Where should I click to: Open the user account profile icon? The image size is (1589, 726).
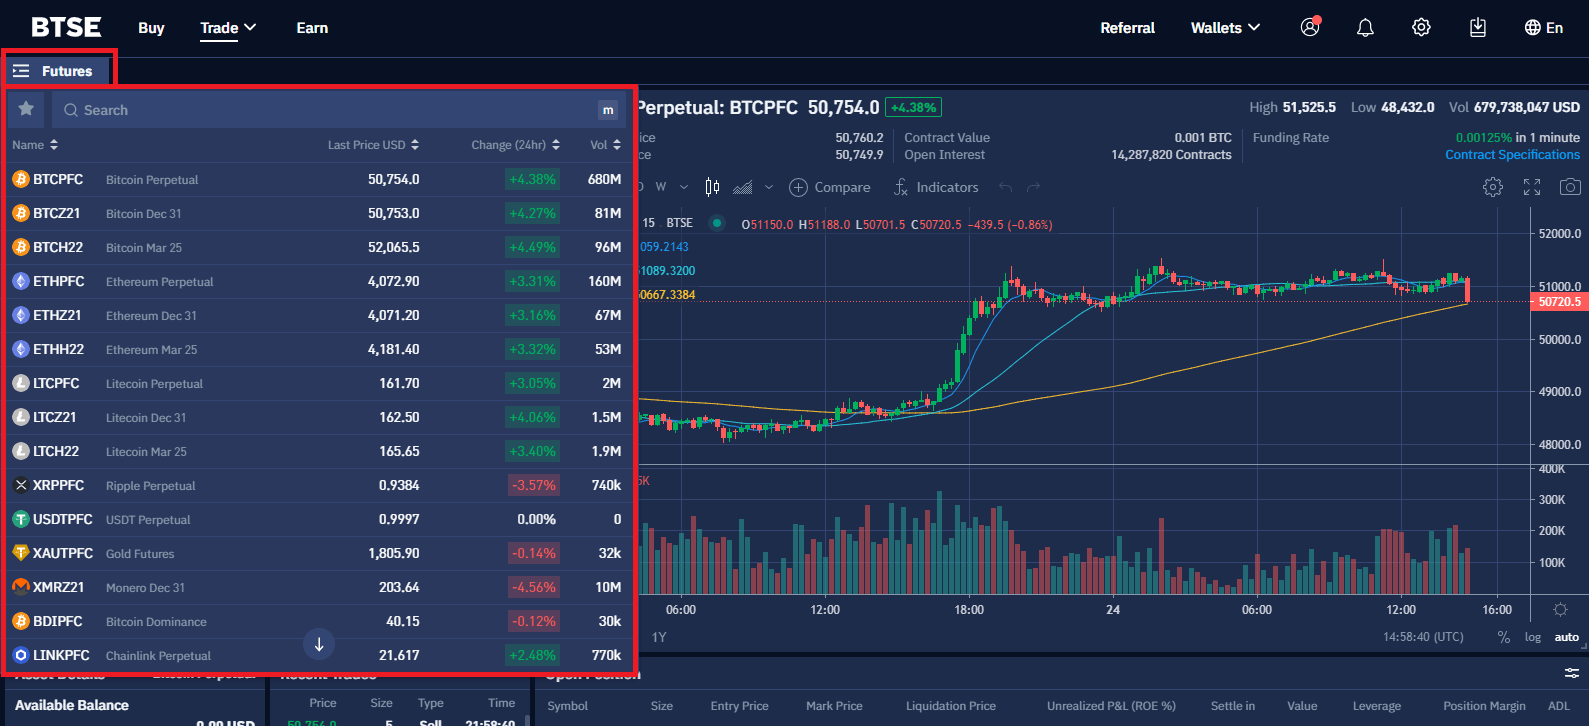pos(1310,28)
